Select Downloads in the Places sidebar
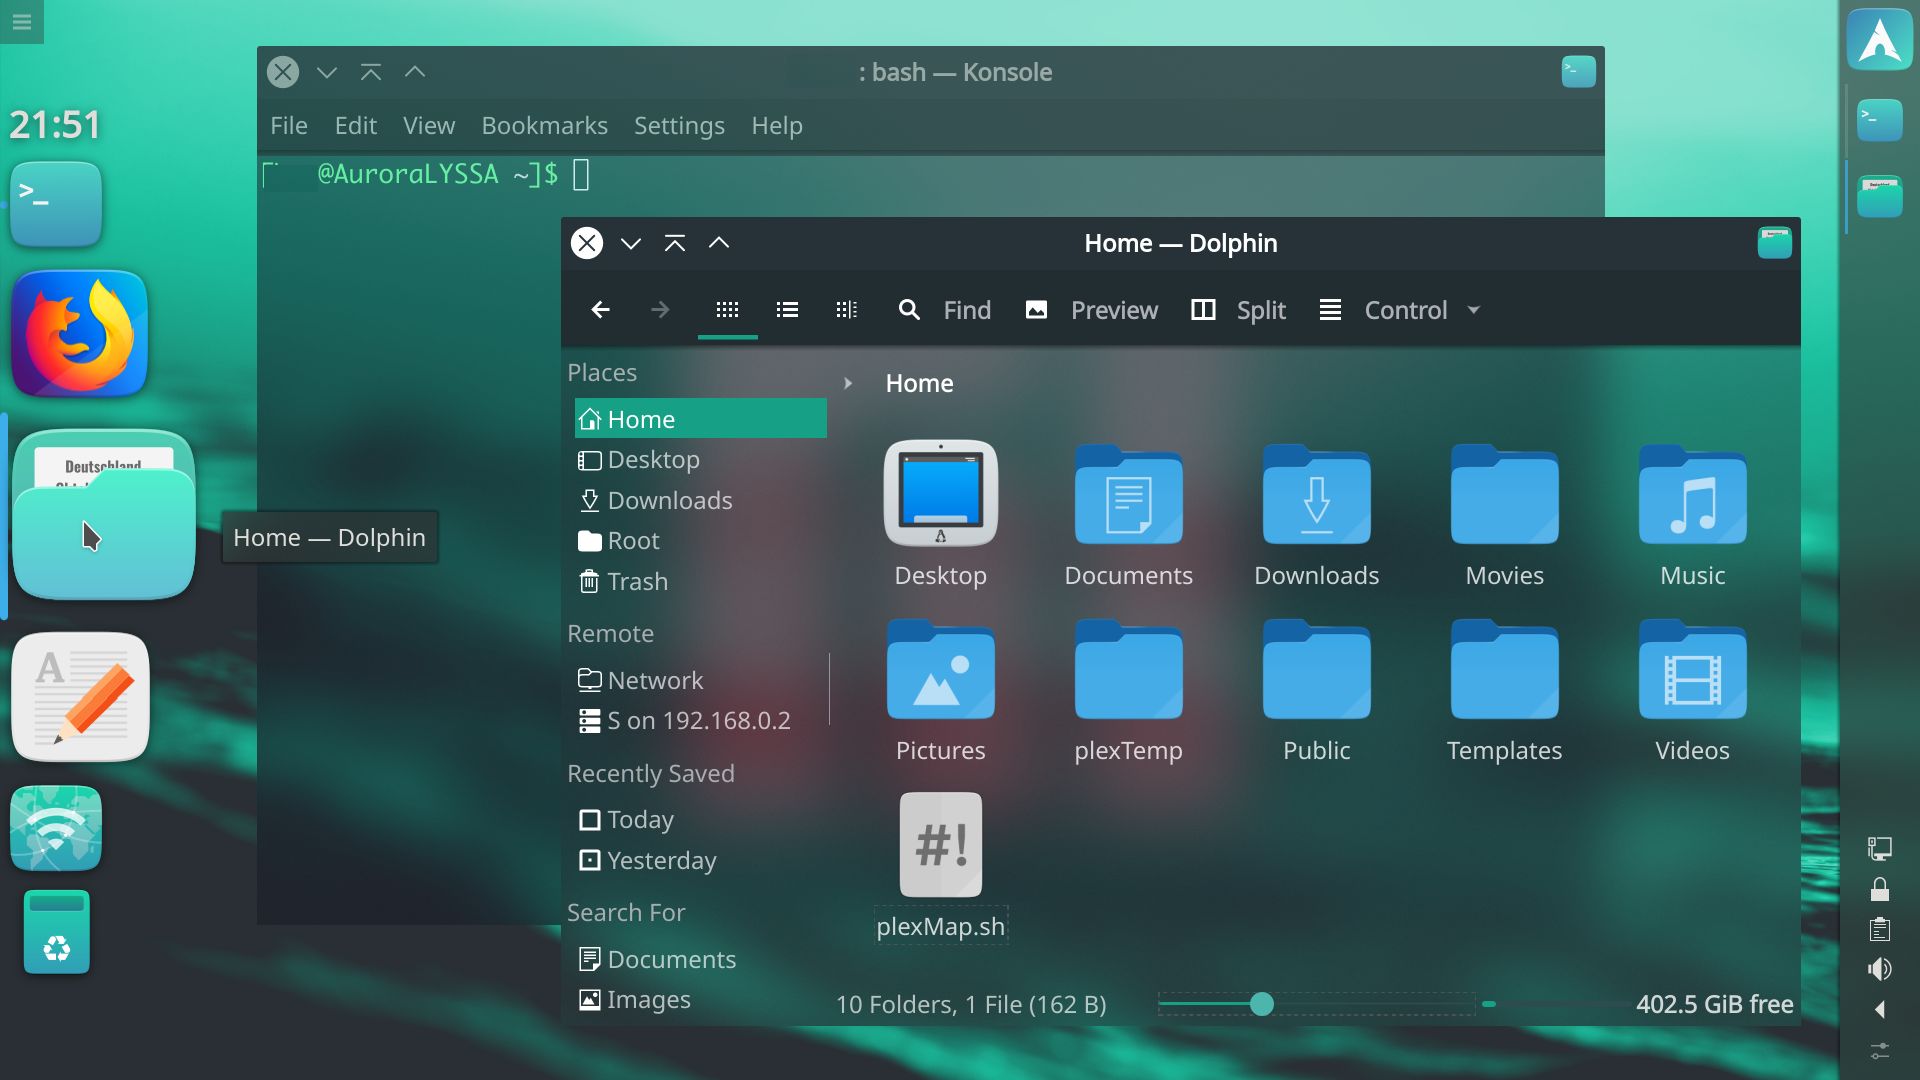Screen dimensions: 1920x1080 click(670, 500)
